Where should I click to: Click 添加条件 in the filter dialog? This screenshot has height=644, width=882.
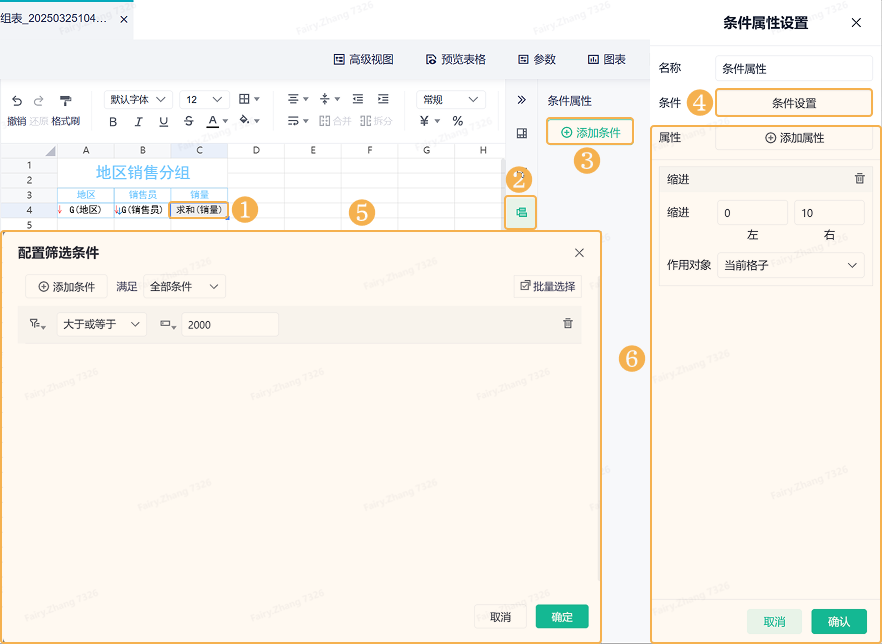click(66, 287)
